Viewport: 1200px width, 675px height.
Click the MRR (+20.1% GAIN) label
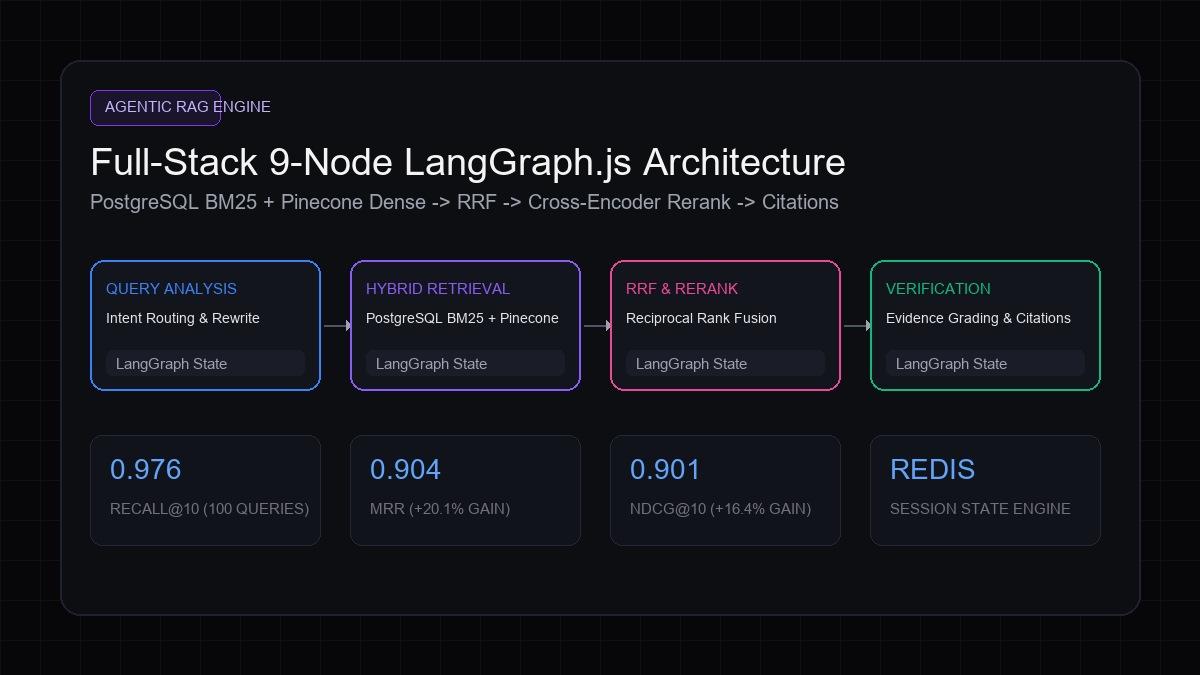pos(440,509)
